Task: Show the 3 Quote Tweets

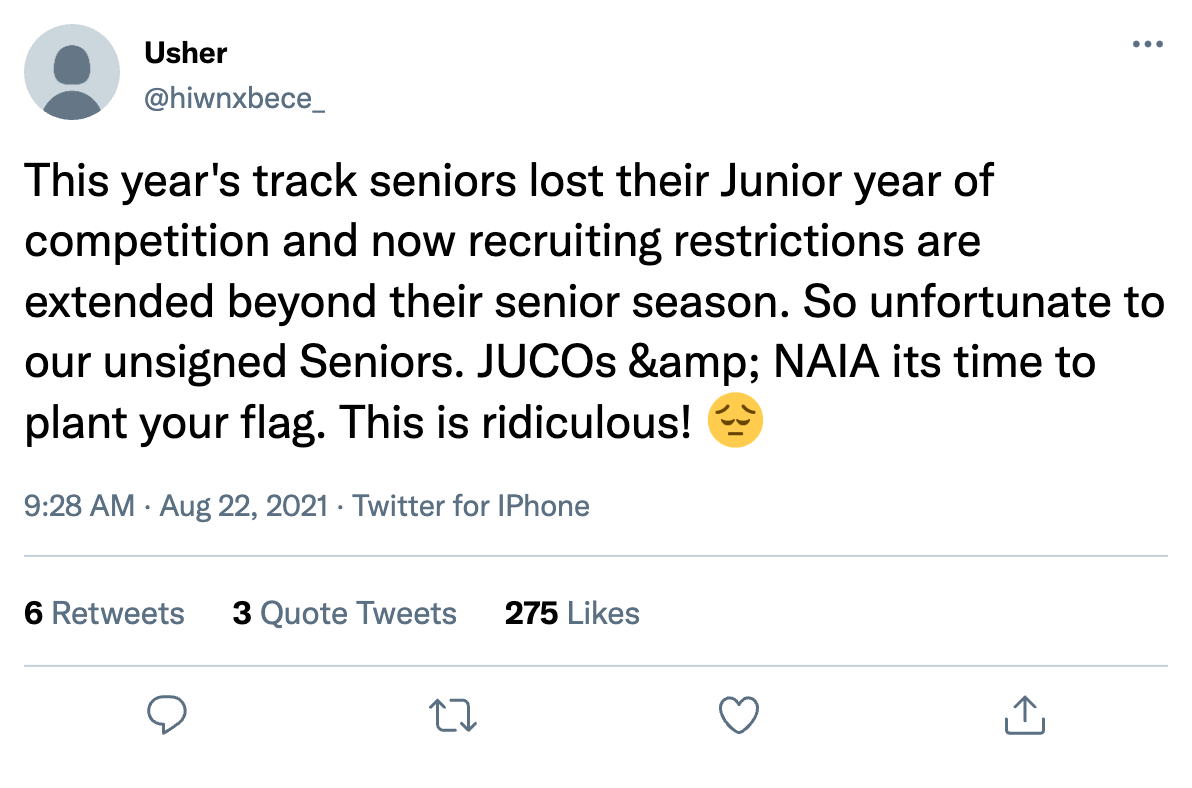Action: [x=344, y=613]
